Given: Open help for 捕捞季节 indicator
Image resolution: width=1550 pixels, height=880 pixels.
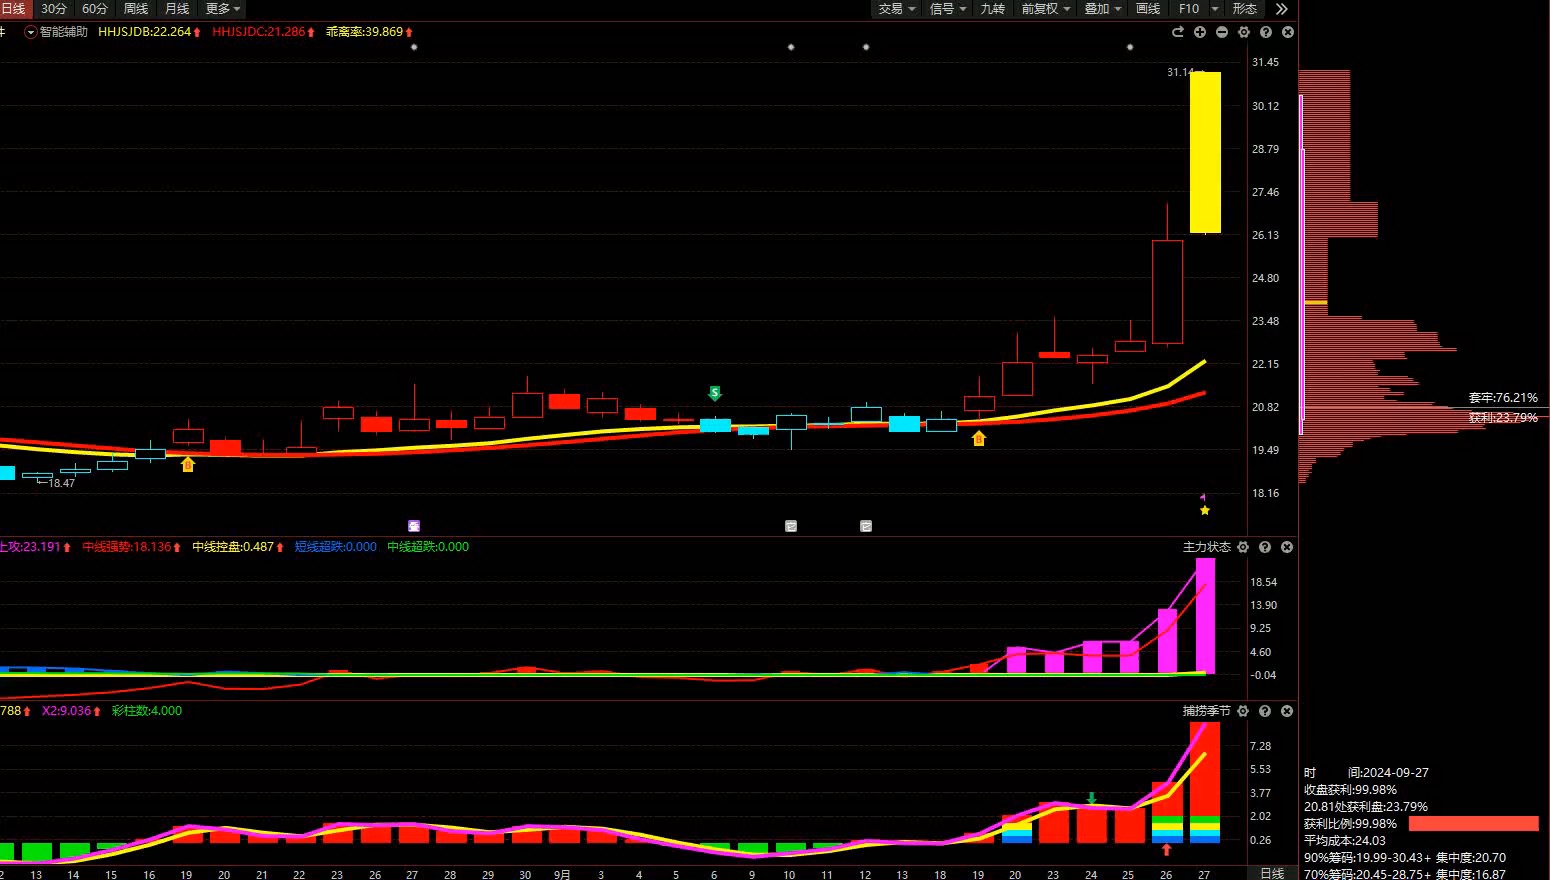Looking at the screenshot, I should click(x=1265, y=711).
